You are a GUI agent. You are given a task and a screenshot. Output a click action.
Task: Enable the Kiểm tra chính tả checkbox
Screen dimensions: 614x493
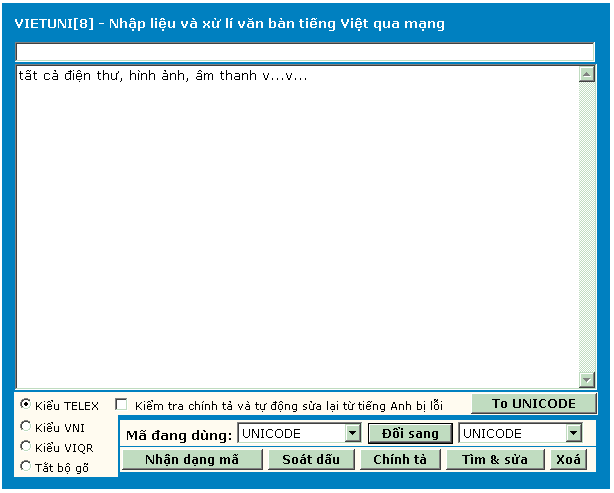(122, 405)
